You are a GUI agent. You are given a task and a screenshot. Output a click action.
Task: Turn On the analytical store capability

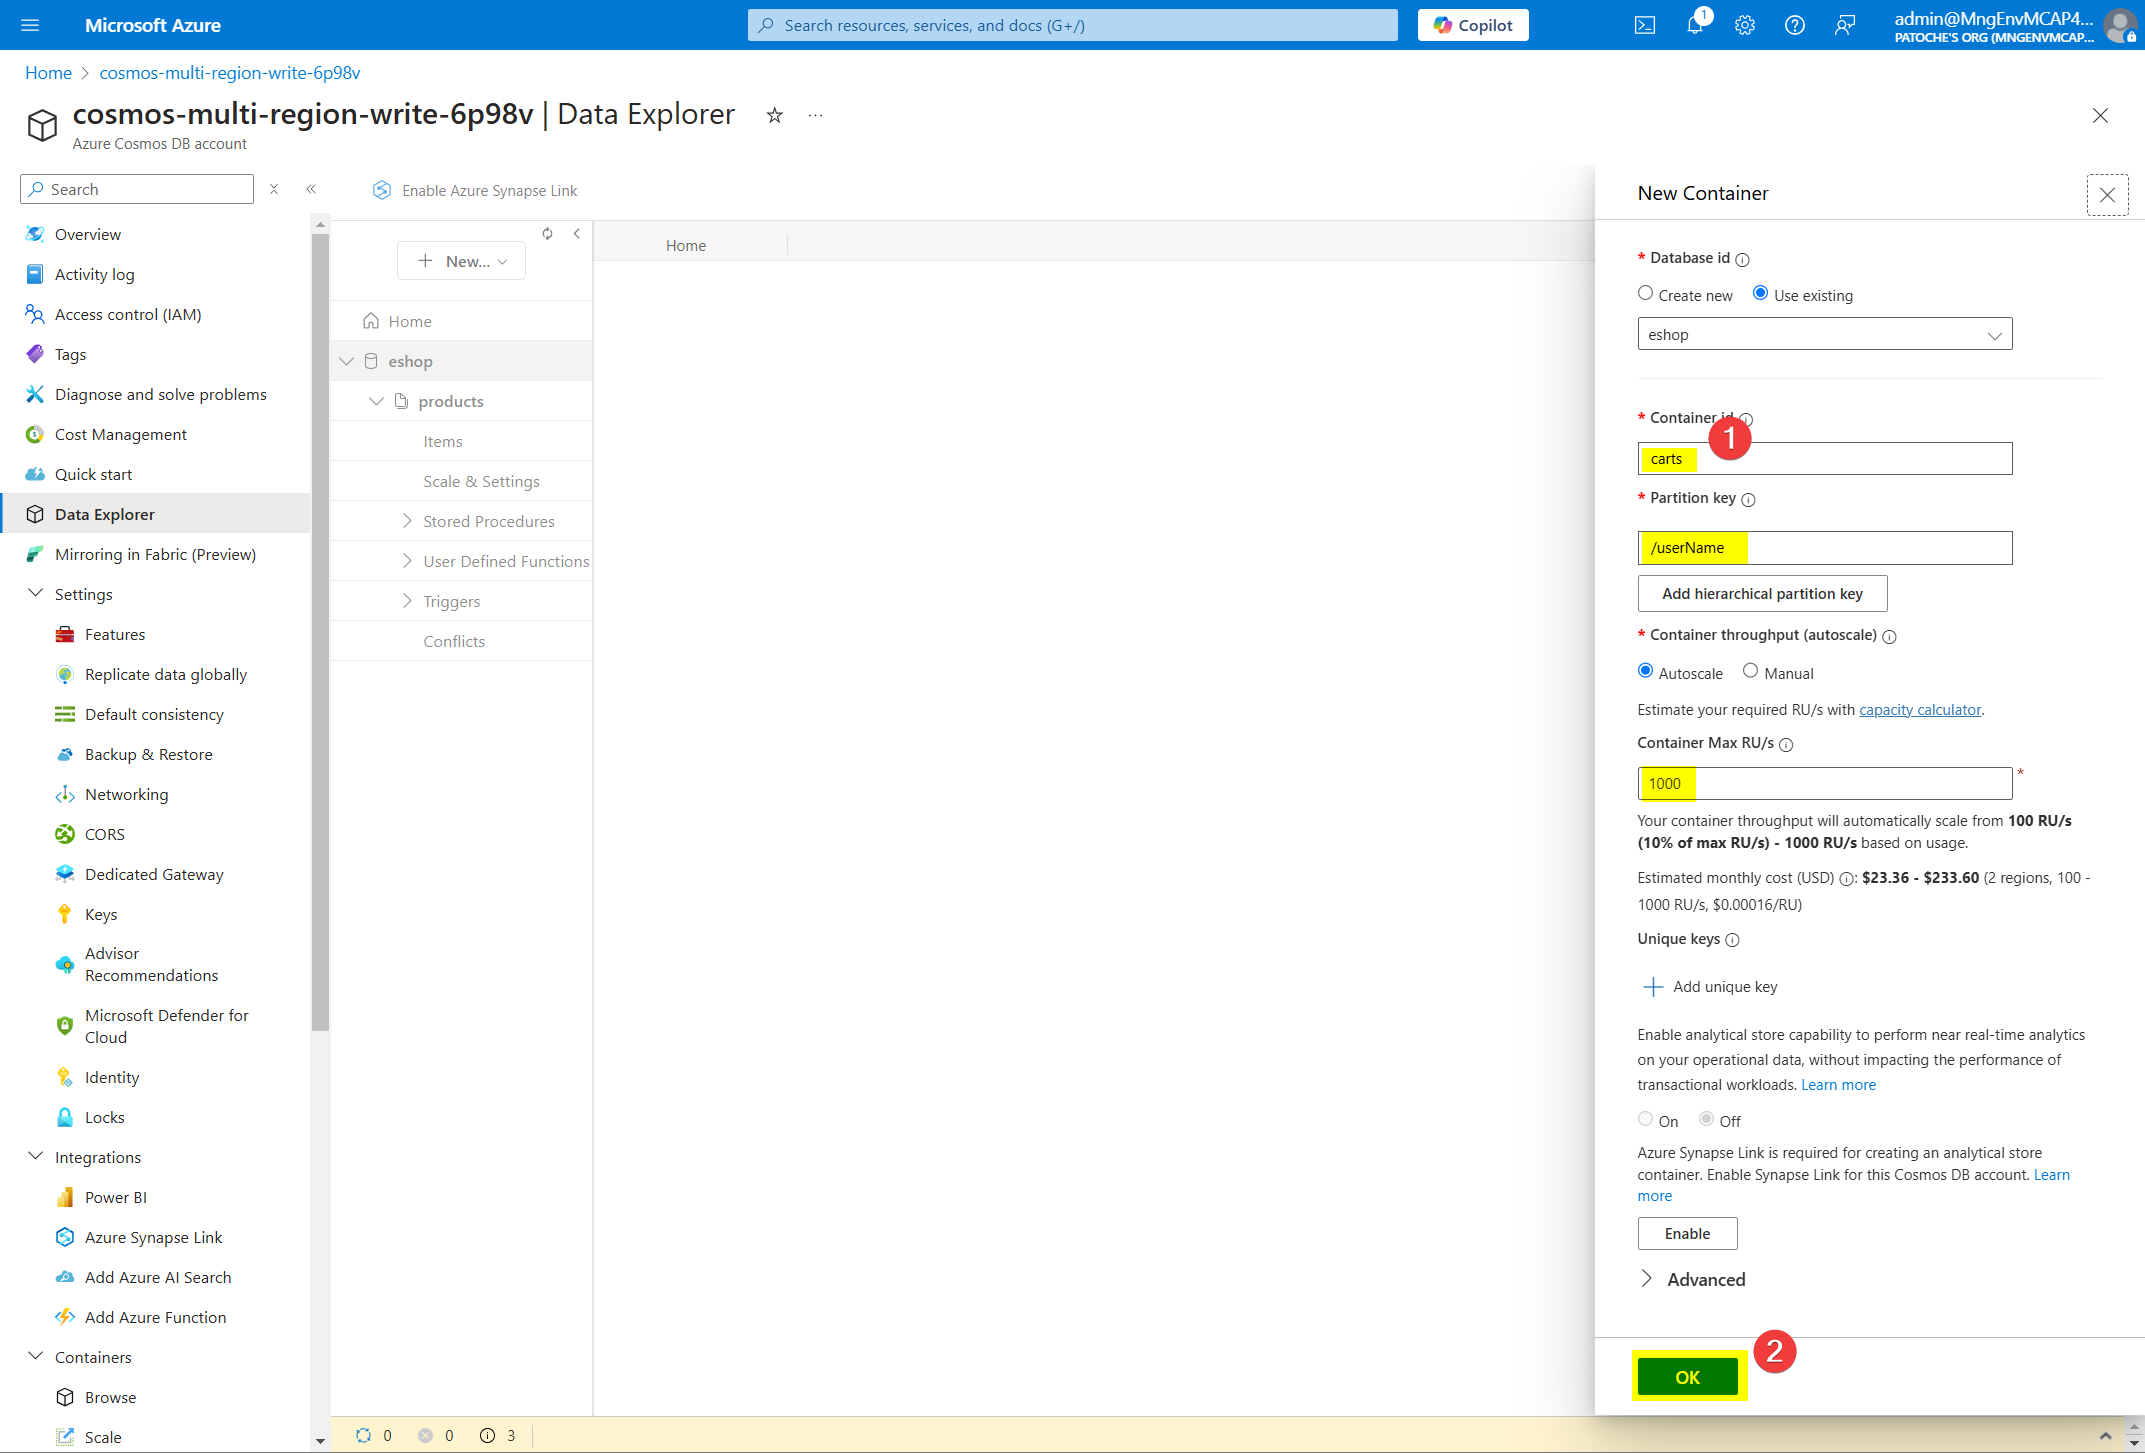[x=1645, y=1119]
